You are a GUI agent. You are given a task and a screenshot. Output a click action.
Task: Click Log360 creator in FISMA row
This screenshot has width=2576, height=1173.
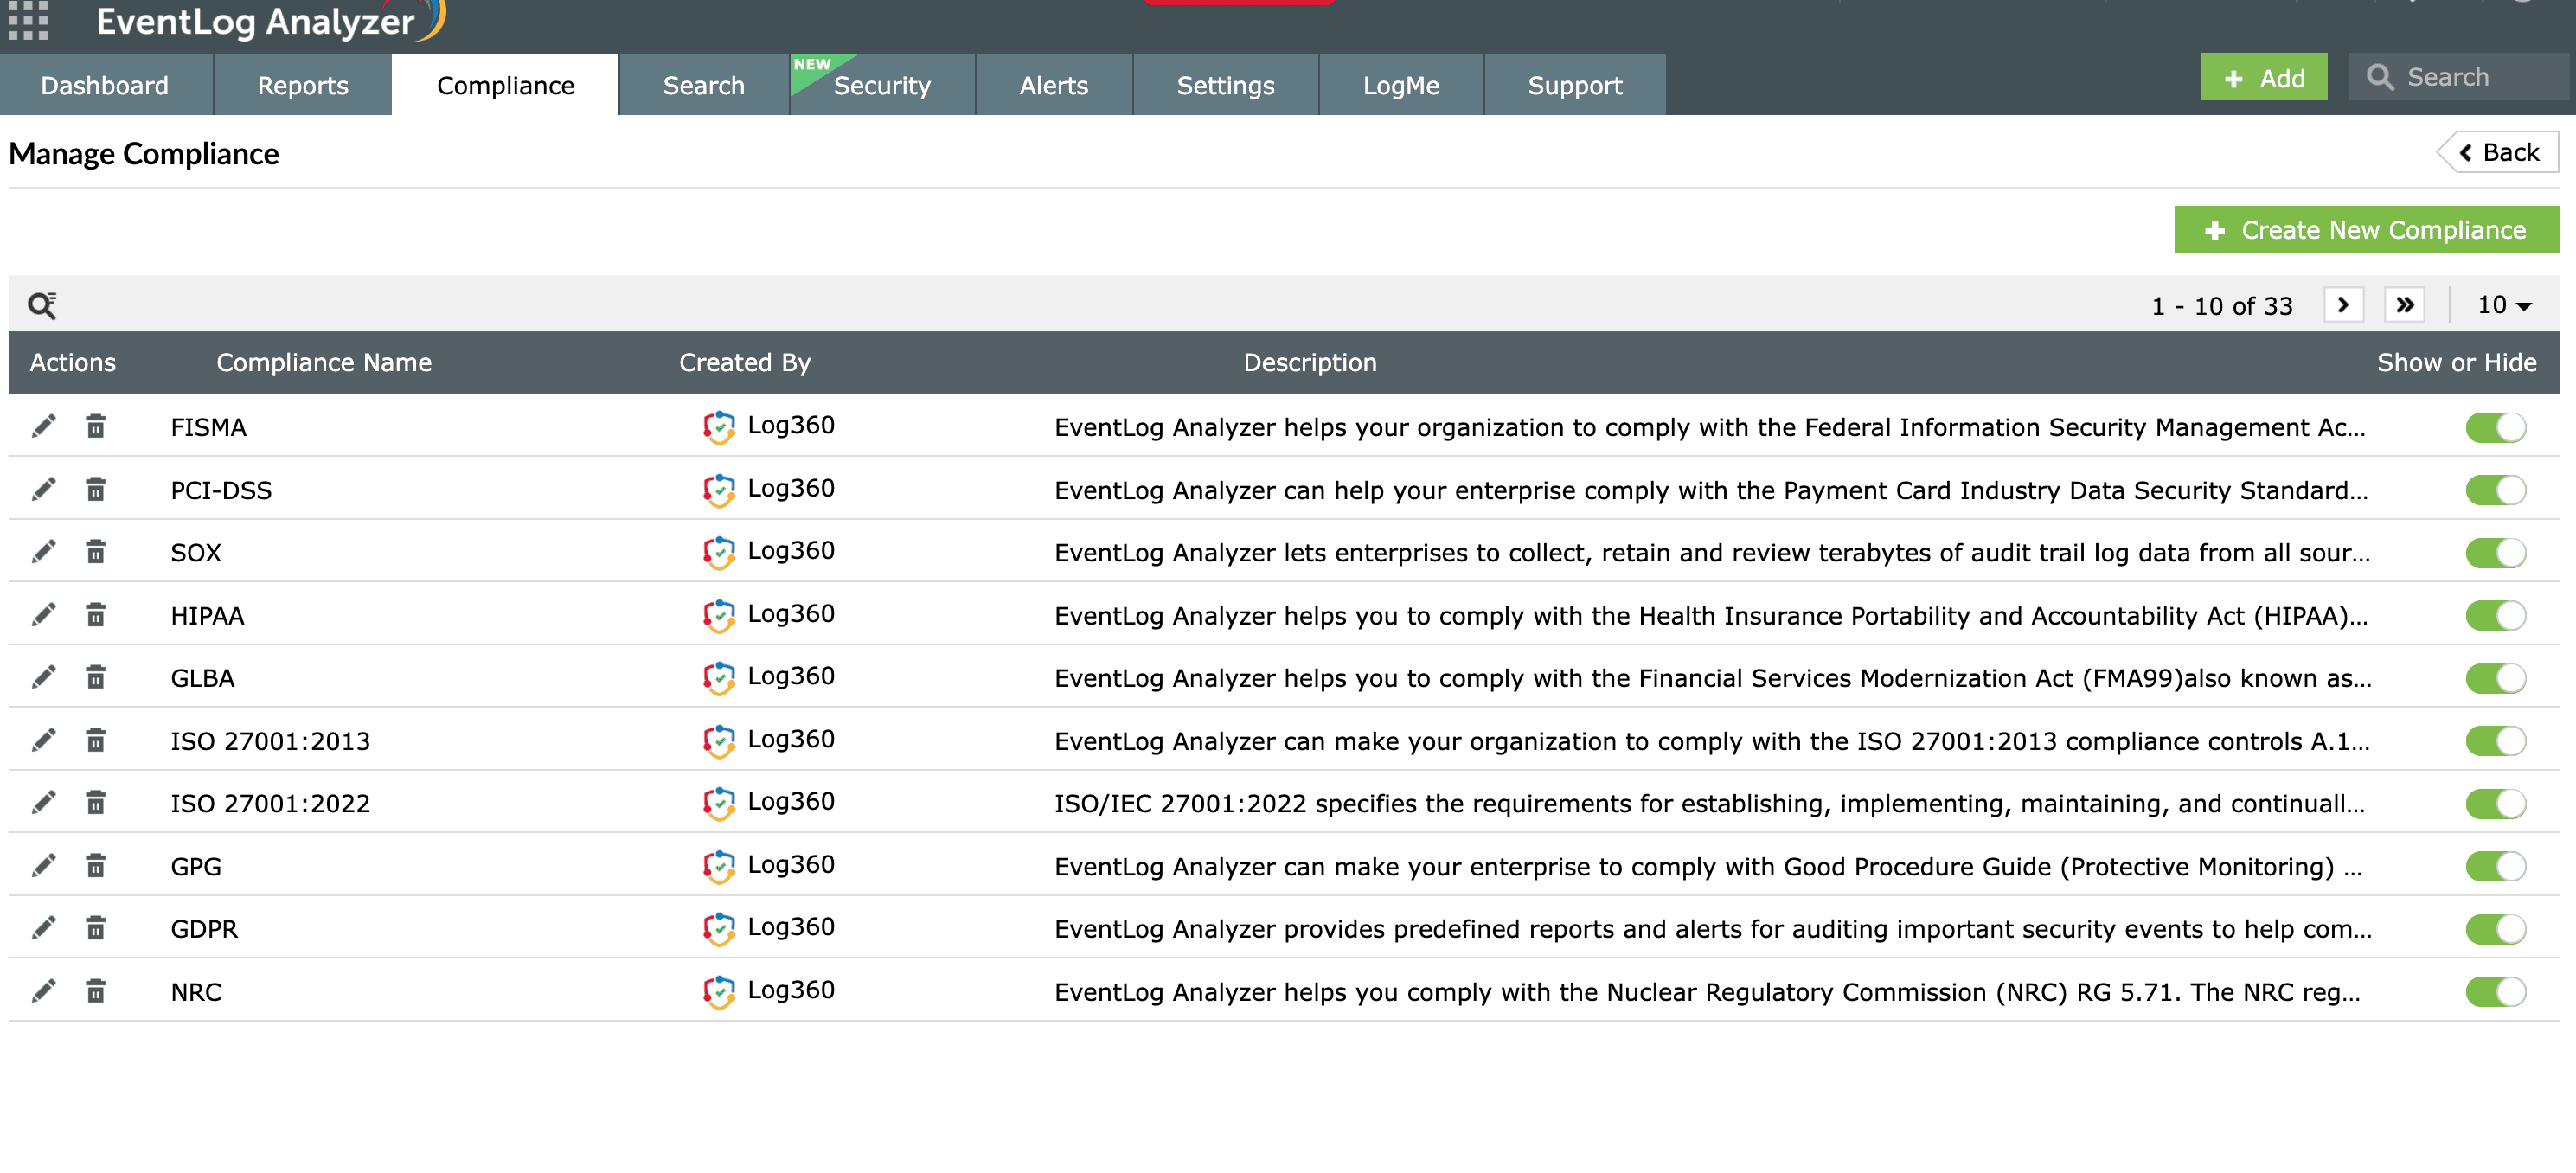[768, 426]
